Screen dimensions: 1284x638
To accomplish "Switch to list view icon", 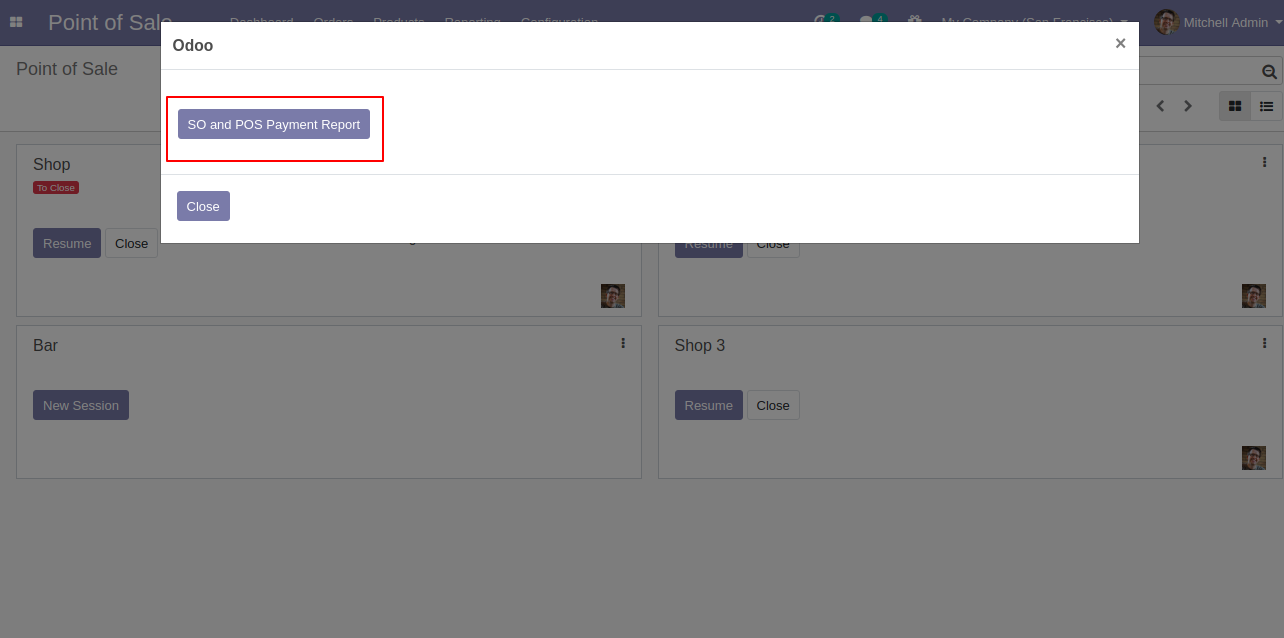I will click(x=1266, y=106).
